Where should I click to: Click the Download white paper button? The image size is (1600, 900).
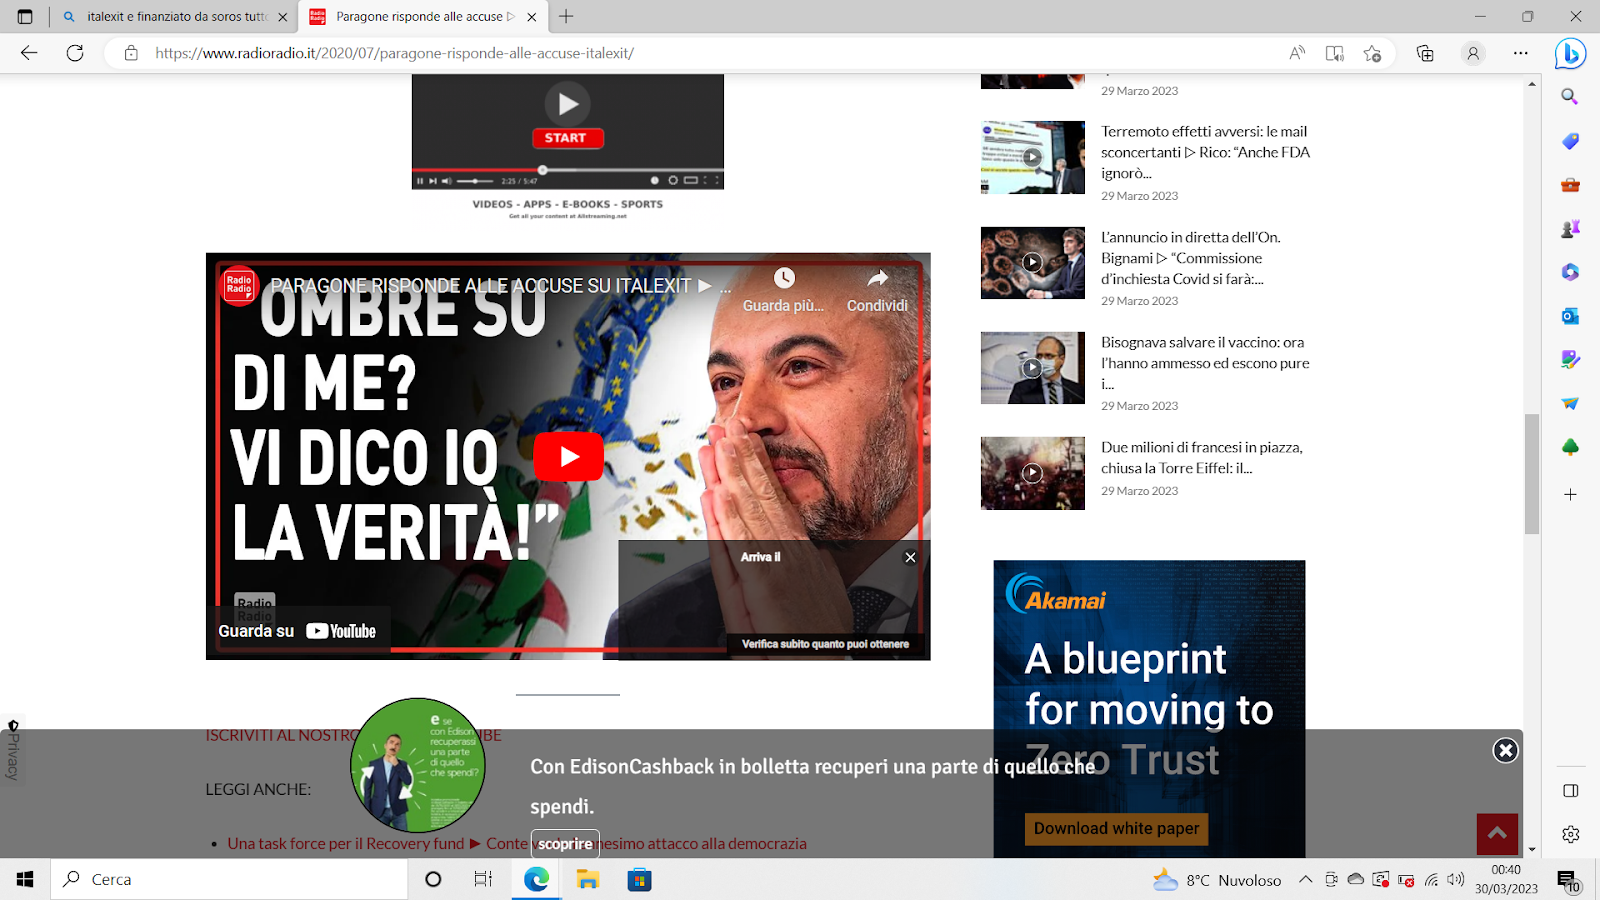(1116, 828)
